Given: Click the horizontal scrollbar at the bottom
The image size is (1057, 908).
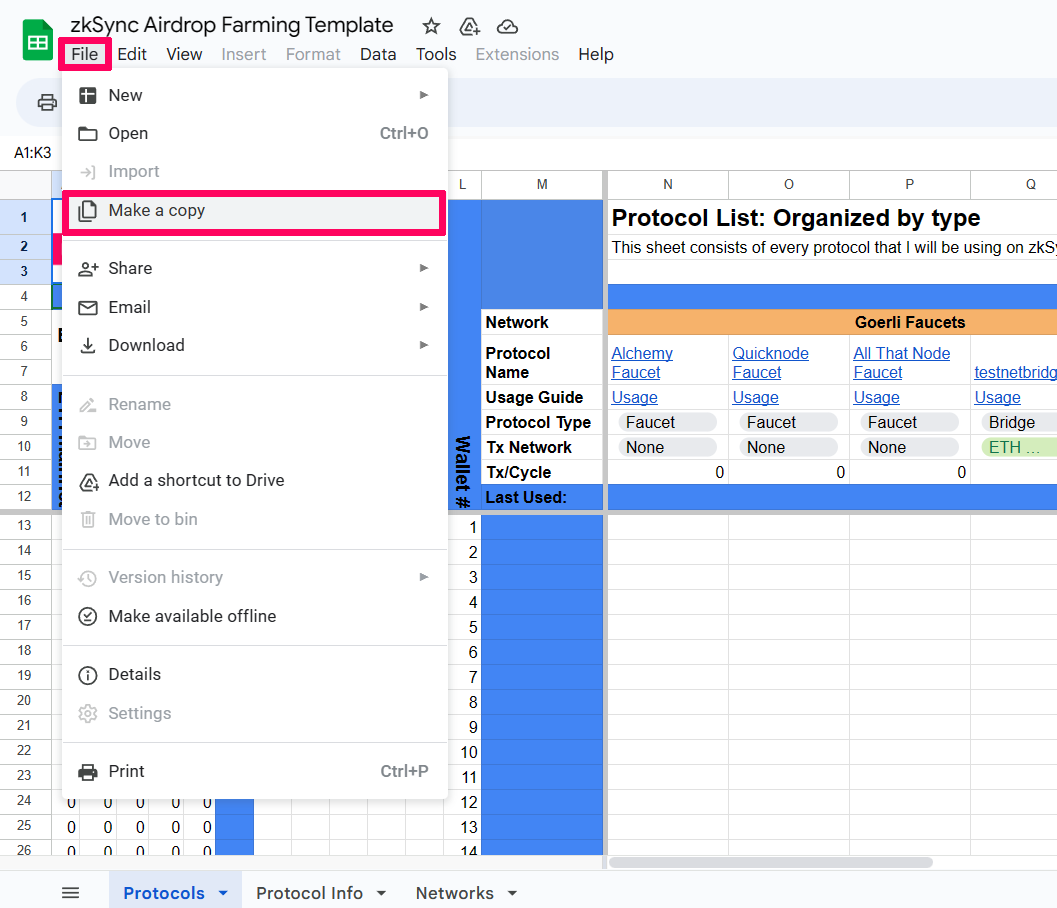Looking at the screenshot, I should (771, 863).
